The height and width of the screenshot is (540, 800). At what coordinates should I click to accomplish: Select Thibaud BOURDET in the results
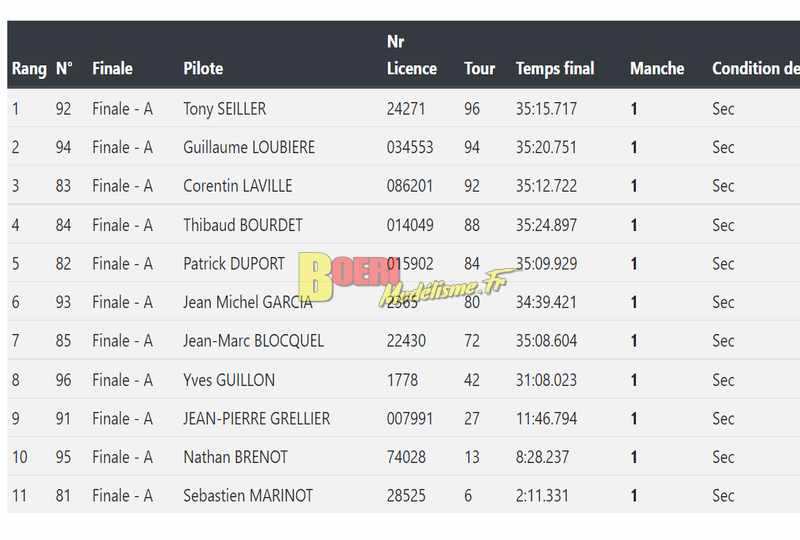pos(243,225)
